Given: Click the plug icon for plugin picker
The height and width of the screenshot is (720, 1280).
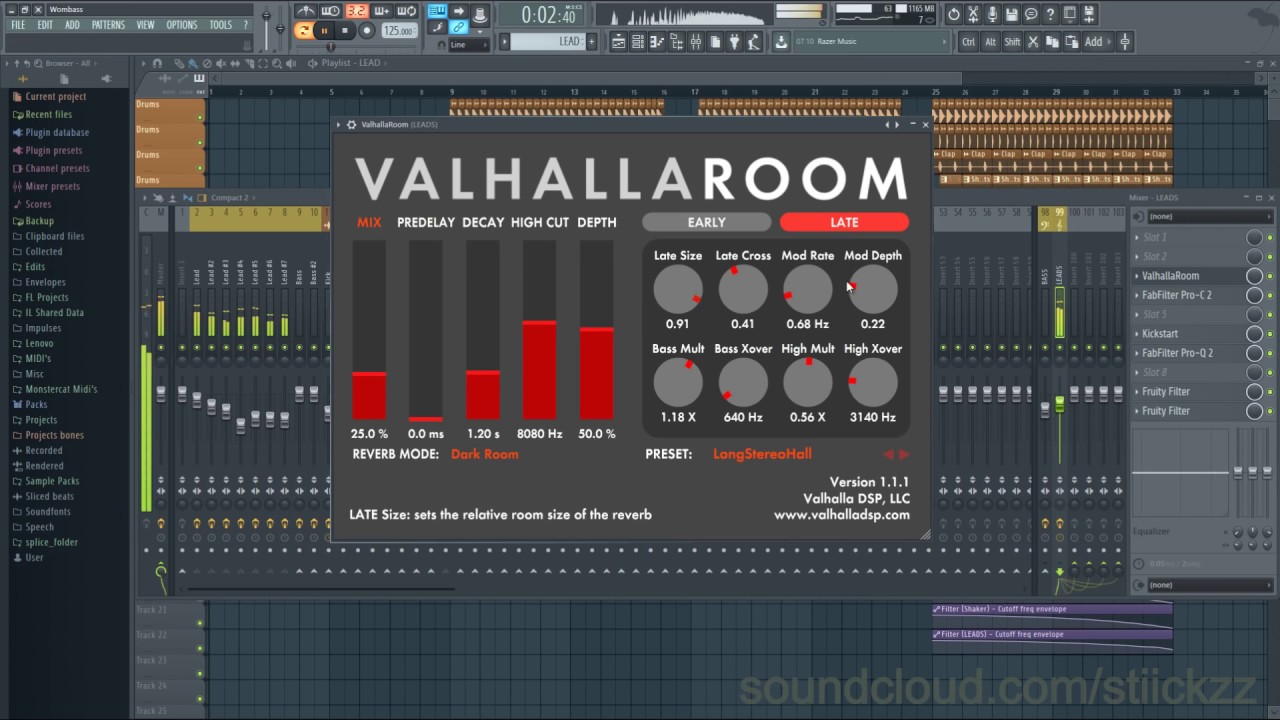Looking at the screenshot, I should (x=733, y=41).
